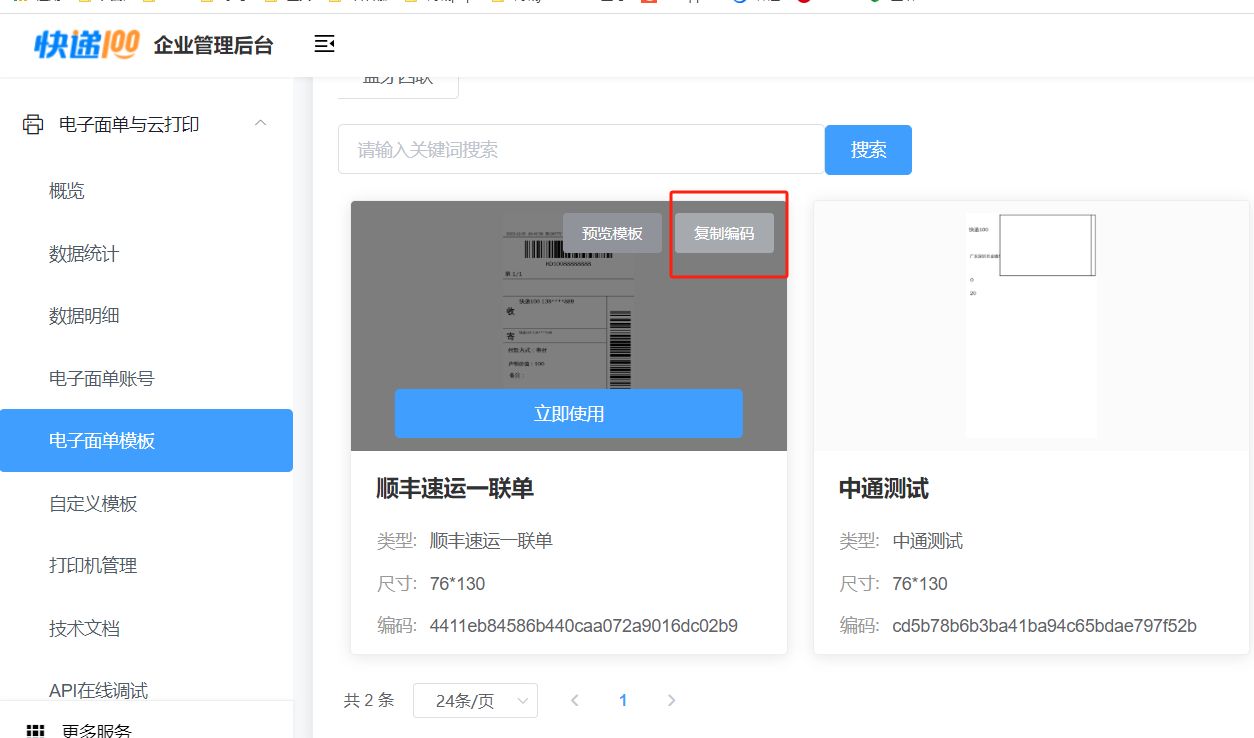Select the 电子面单模板 menu item
This screenshot has width=1254, height=738.
(146, 440)
